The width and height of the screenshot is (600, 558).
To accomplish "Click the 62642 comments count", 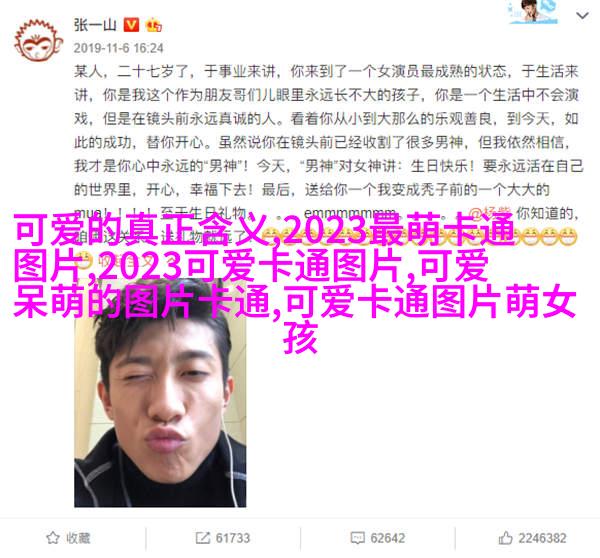I will pyautogui.click(x=387, y=538).
